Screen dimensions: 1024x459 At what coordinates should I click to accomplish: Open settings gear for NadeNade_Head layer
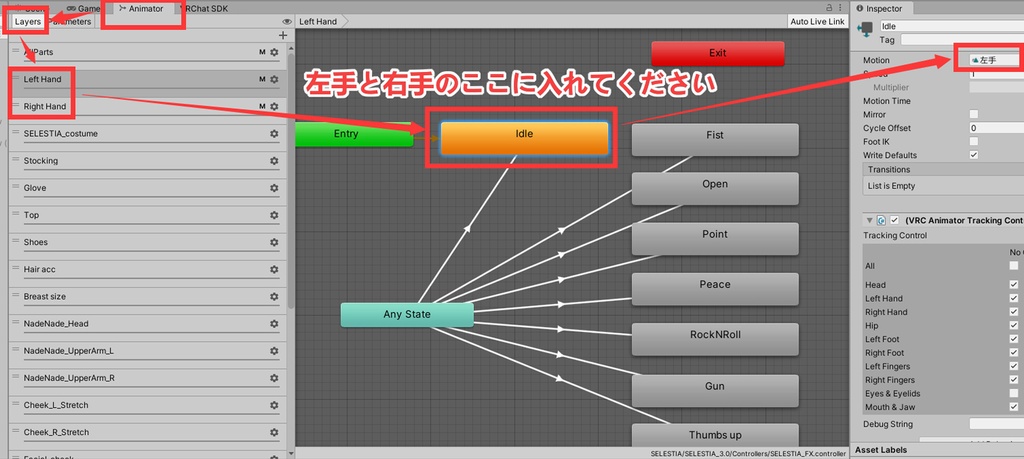pyautogui.click(x=274, y=324)
